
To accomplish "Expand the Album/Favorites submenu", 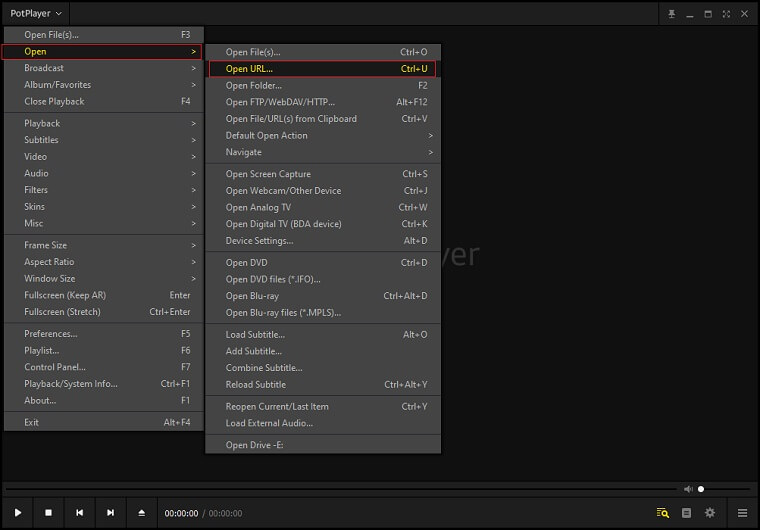I will click(104, 84).
